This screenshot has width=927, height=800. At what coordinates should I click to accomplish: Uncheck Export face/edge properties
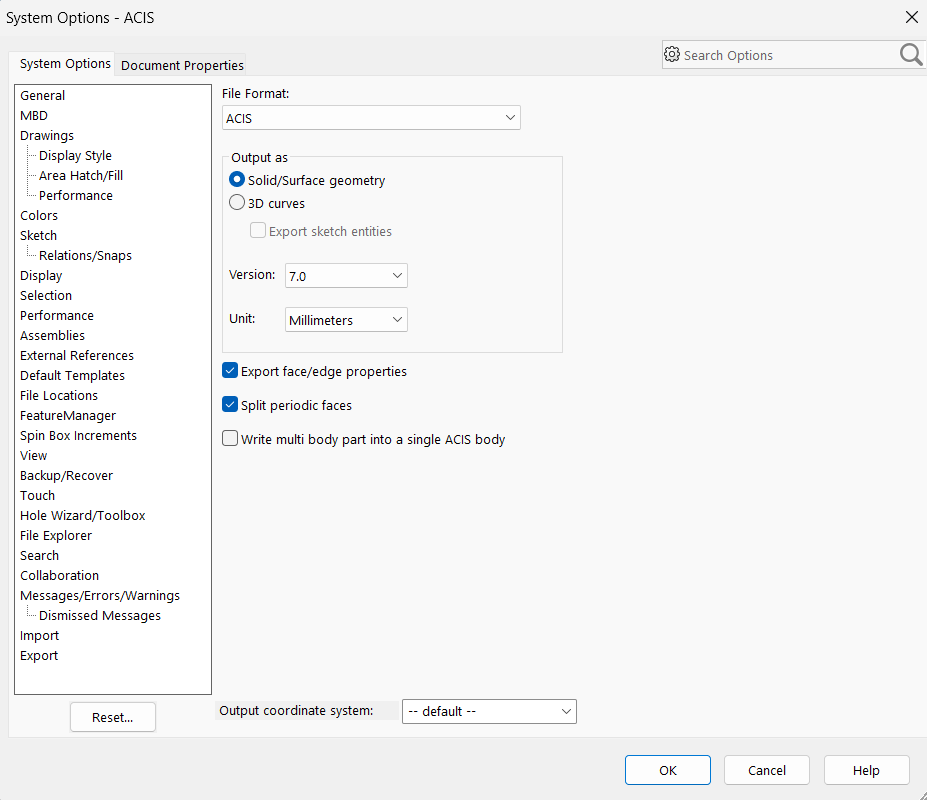(230, 371)
